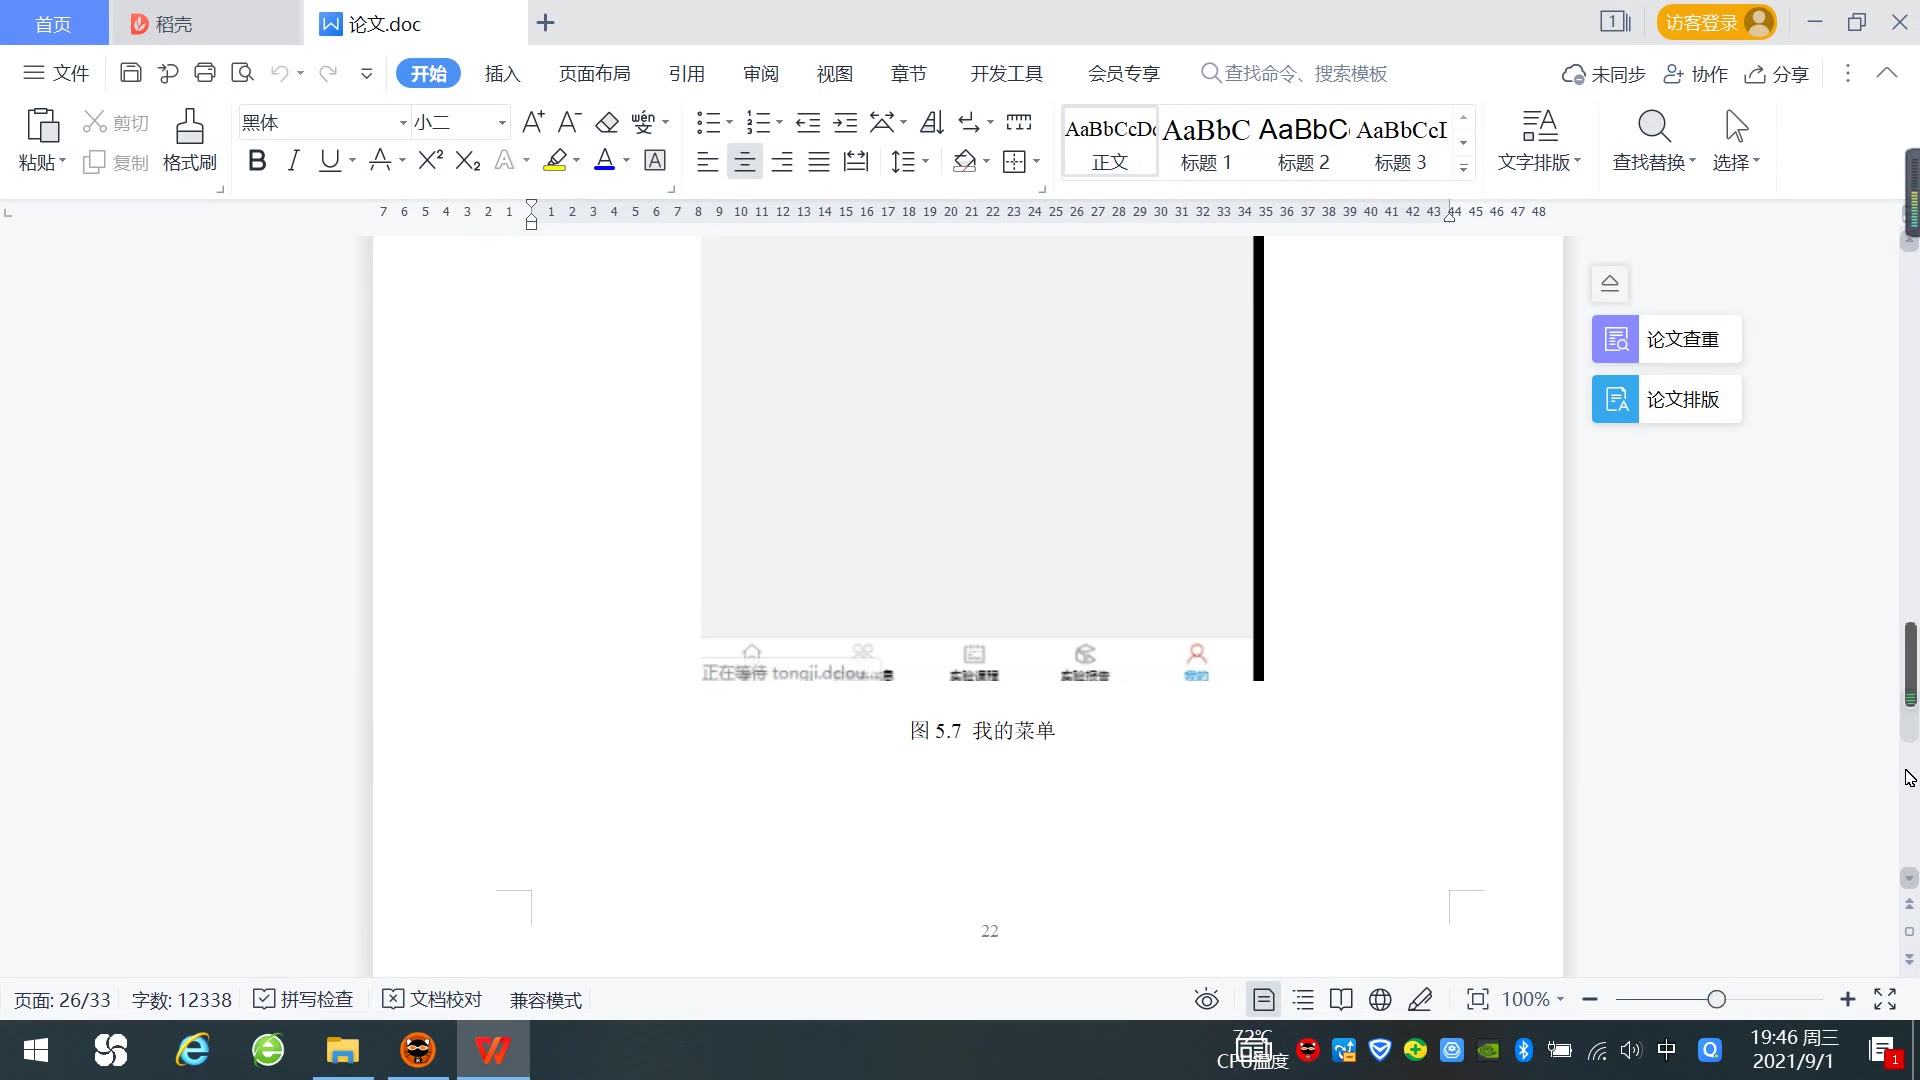Apply the 标题 1 heading style
Viewport: 1920px width, 1080px height.
[x=1206, y=142]
